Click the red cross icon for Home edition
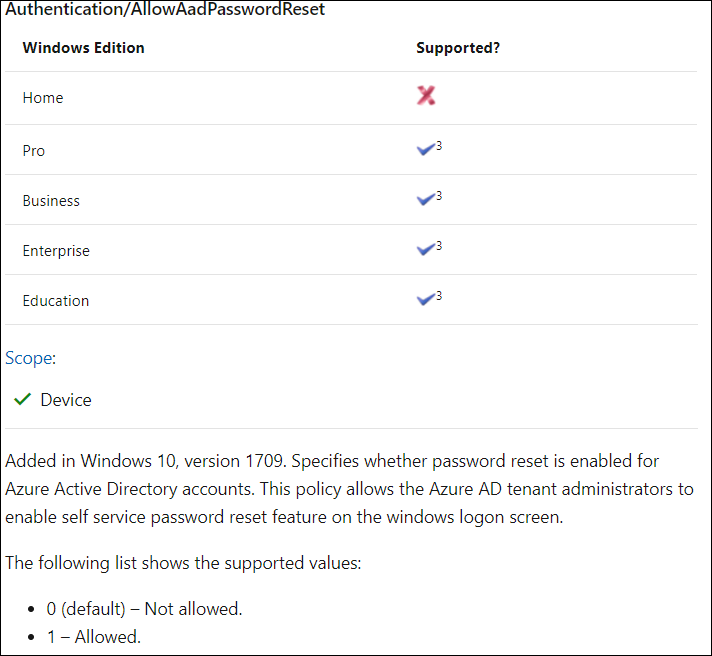 [426, 96]
